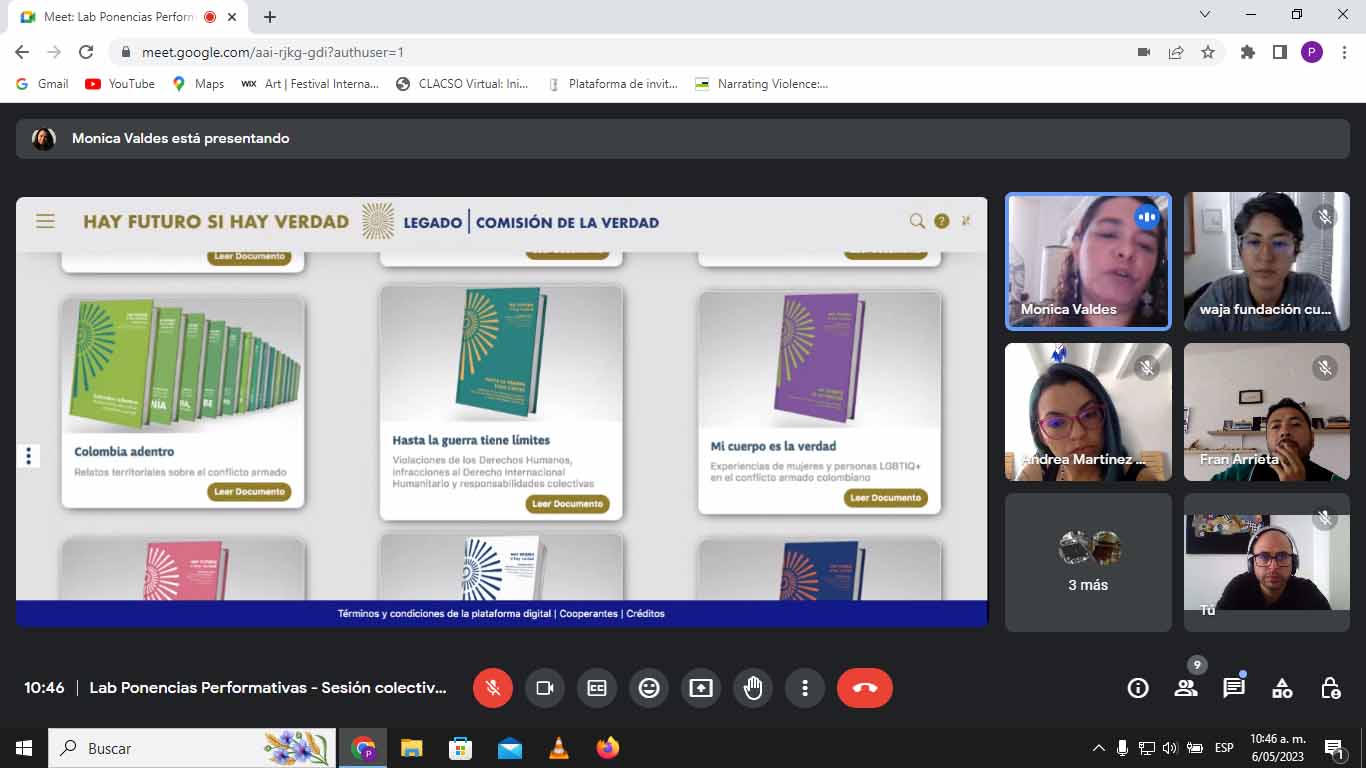The height and width of the screenshot is (768, 1366).
Task: Click the help question mark icon
Action: pyautogui.click(x=941, y=221)
